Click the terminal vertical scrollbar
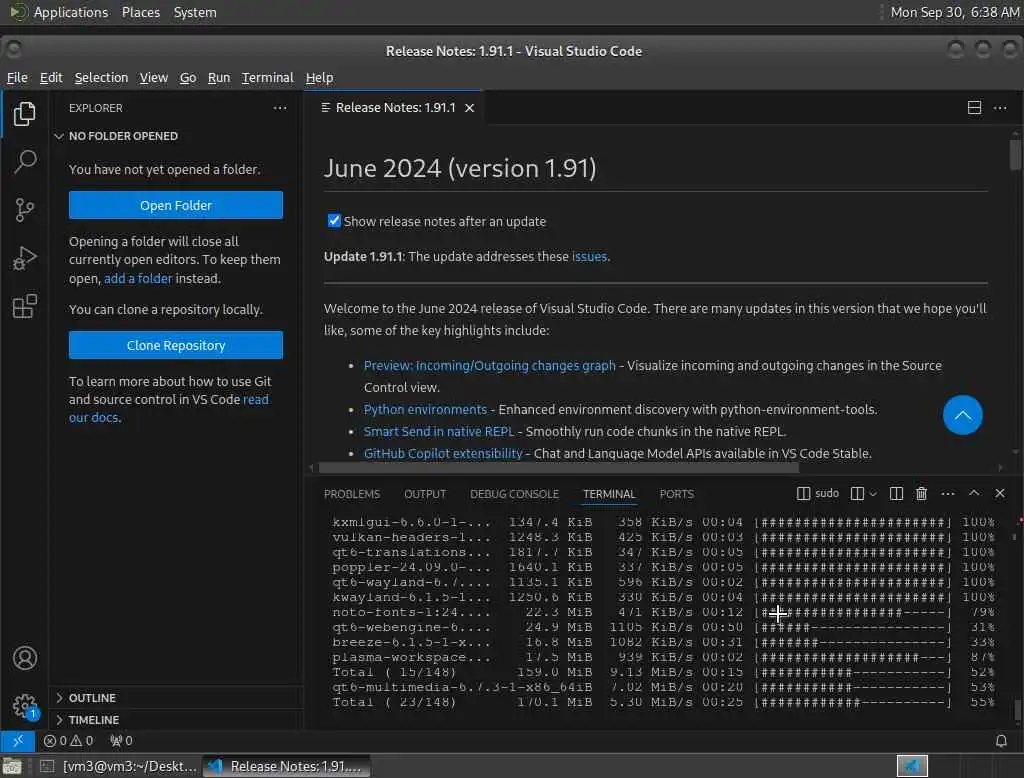Image resolution: width=1024 pixels, height=778 pixels. 1016,712
